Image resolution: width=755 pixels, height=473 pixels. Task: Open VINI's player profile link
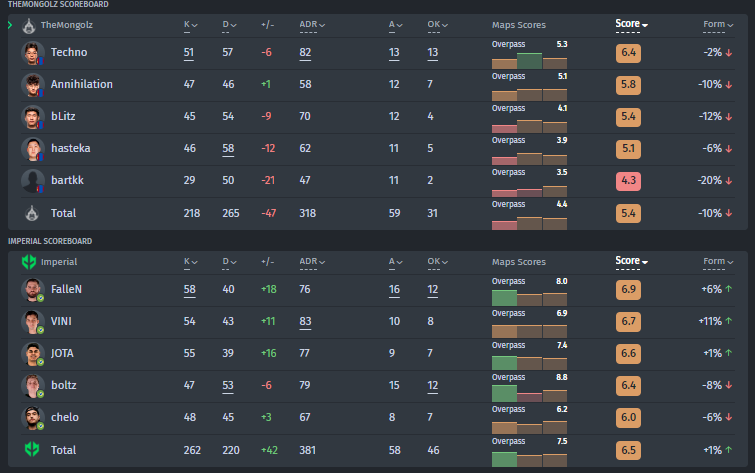(63, 322)
